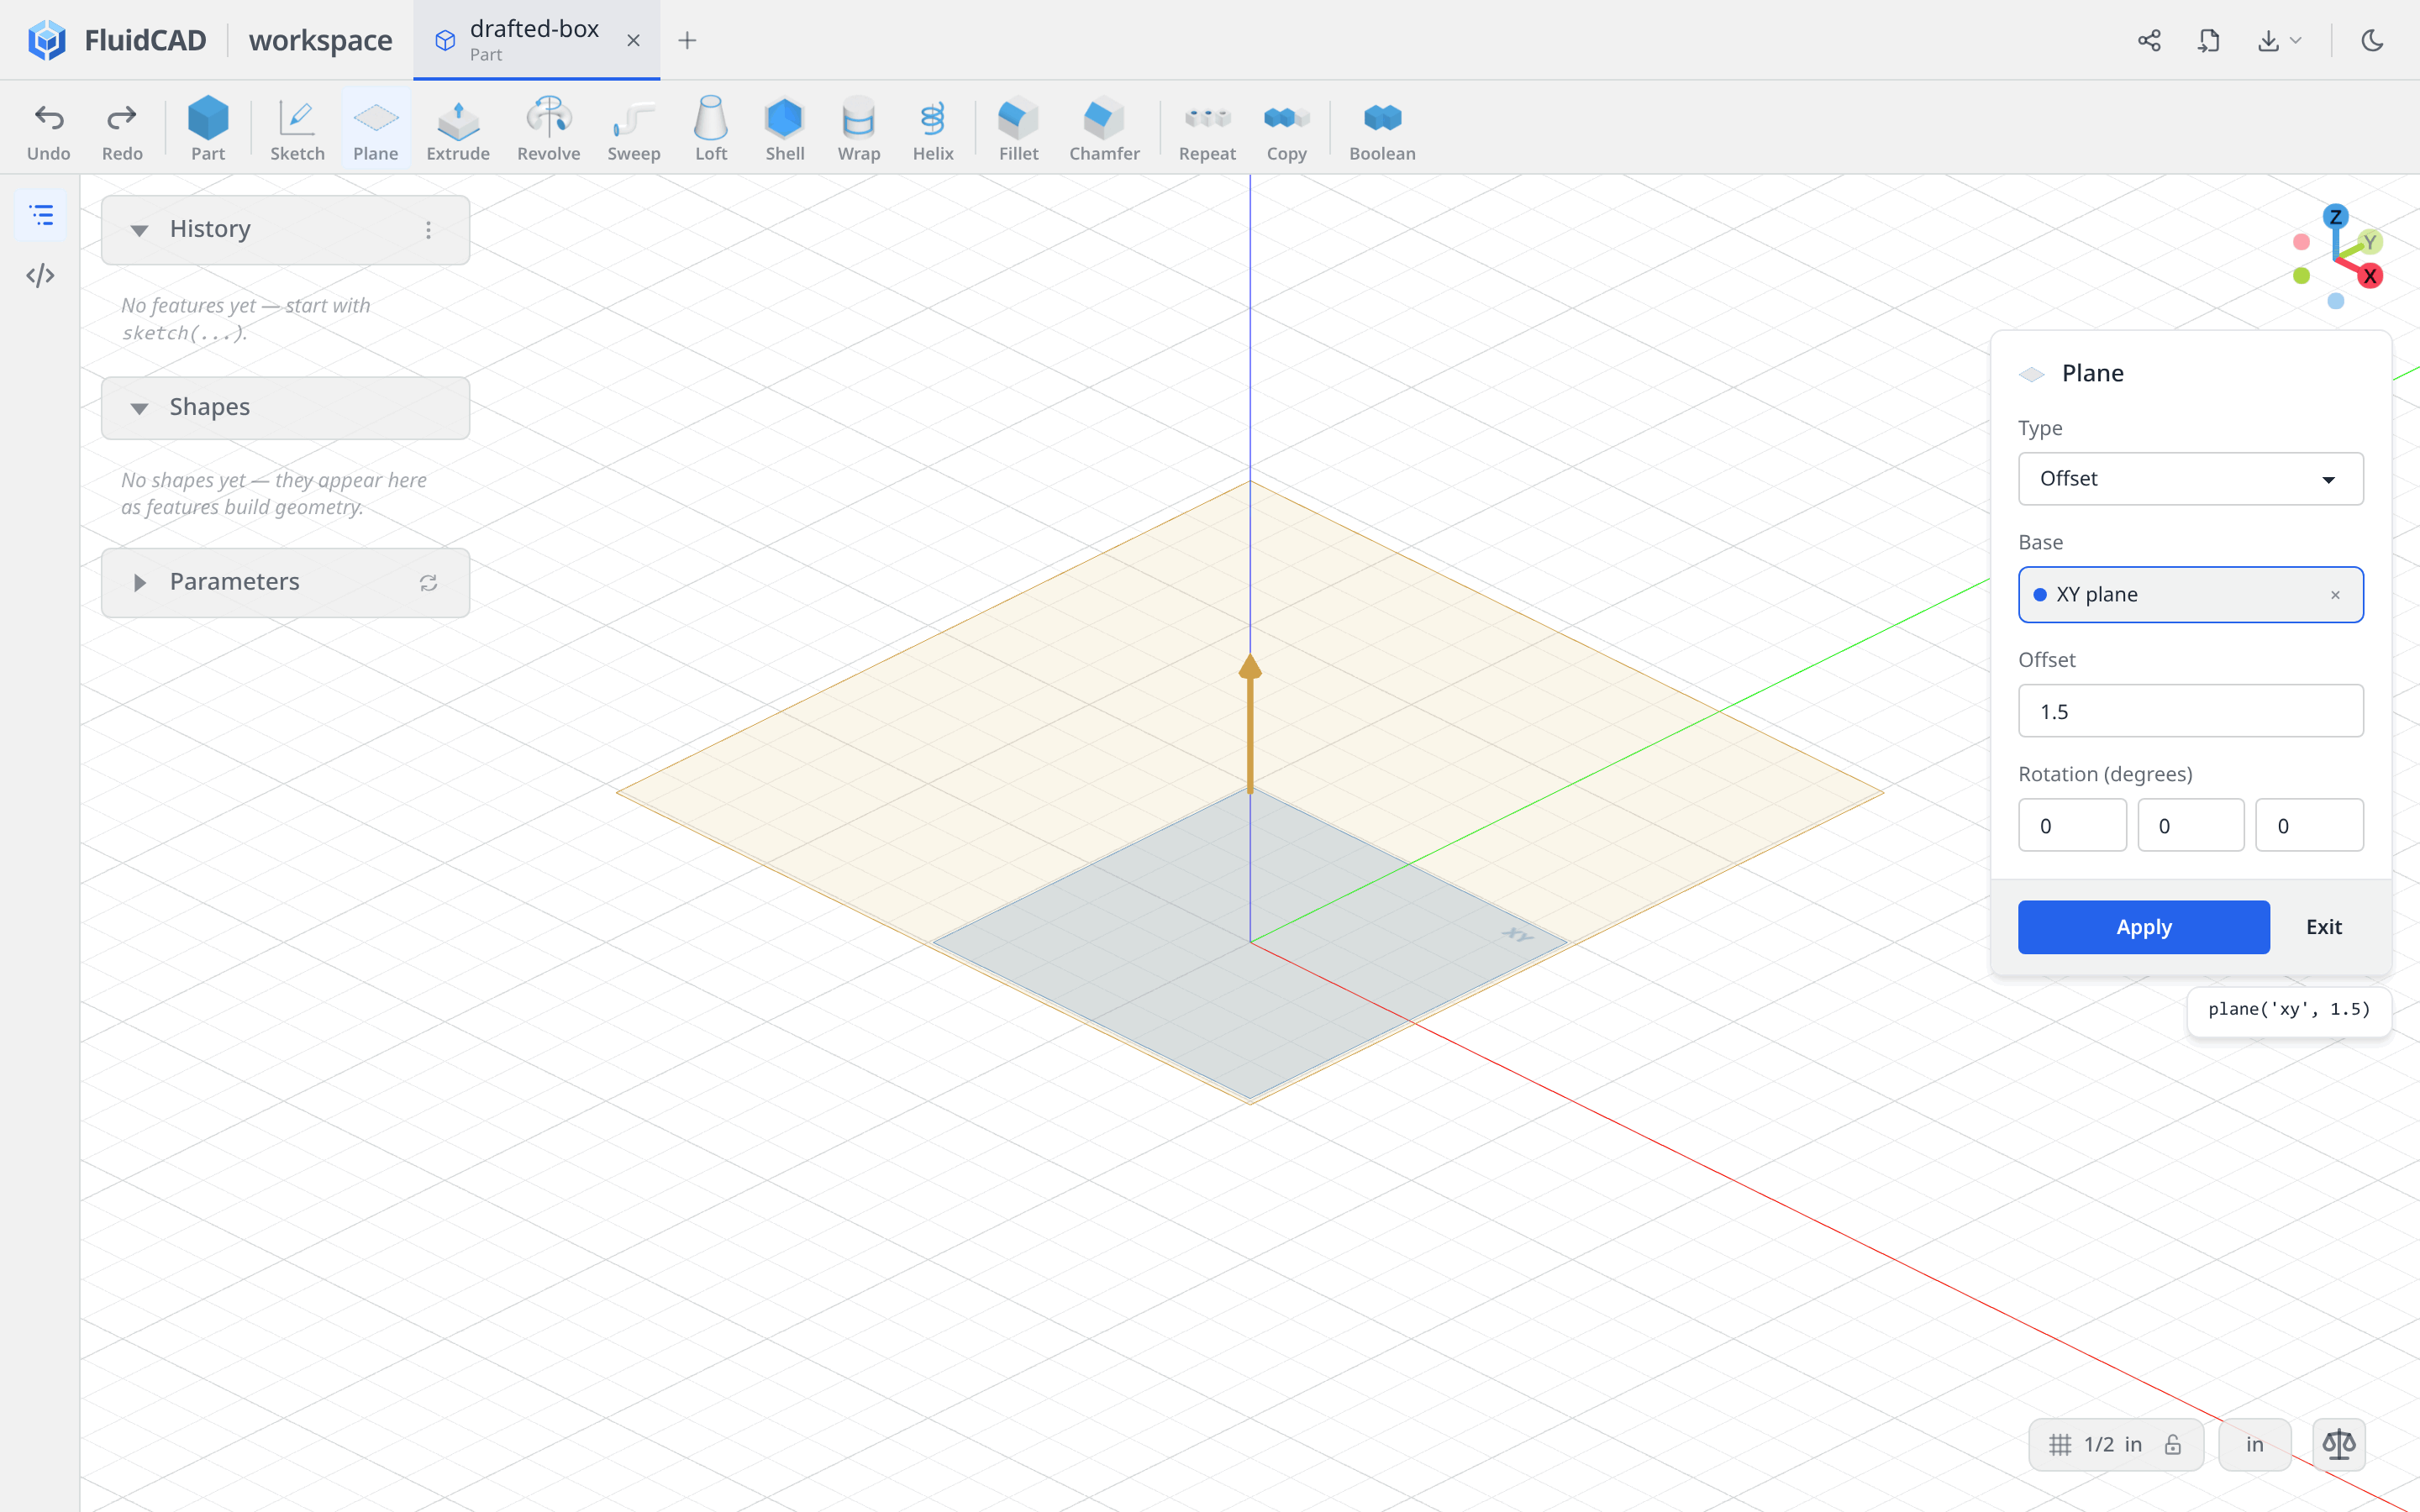
Task: Activate the Wrap tool
Action: (859, 128)
